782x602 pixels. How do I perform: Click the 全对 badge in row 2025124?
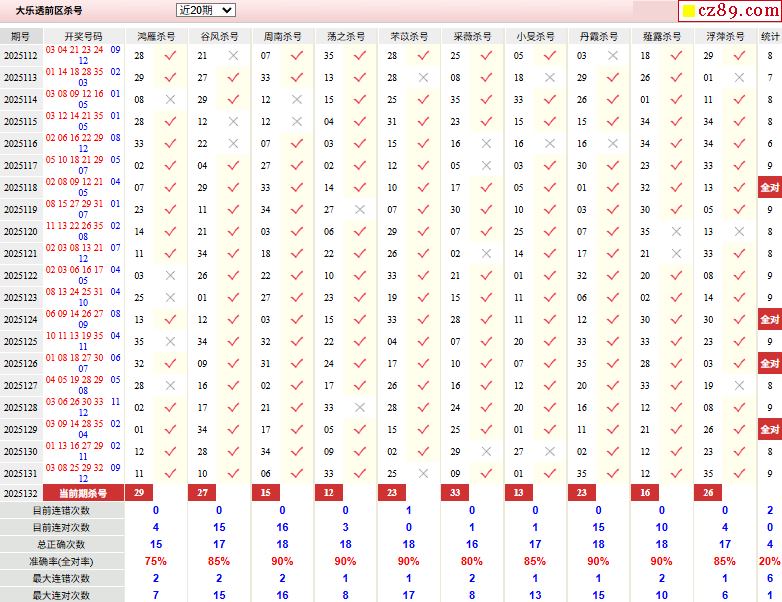click(x=770, y=320)
